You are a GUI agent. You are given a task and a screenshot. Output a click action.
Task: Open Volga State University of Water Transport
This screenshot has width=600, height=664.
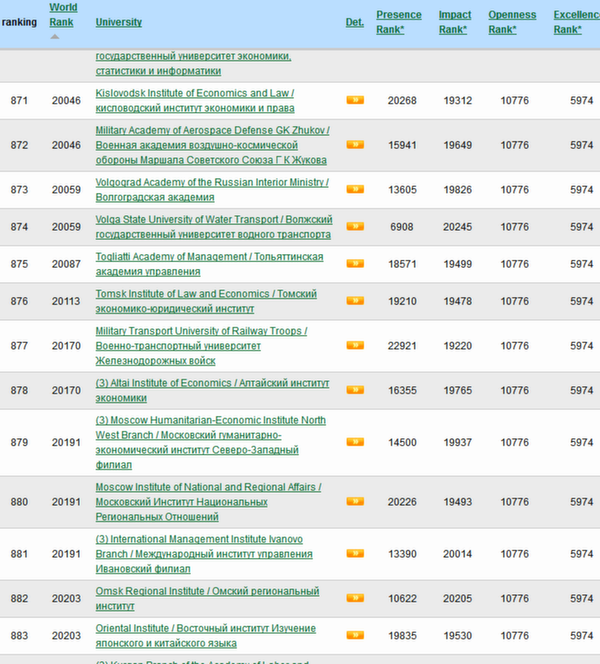click(x=214, y=227)
